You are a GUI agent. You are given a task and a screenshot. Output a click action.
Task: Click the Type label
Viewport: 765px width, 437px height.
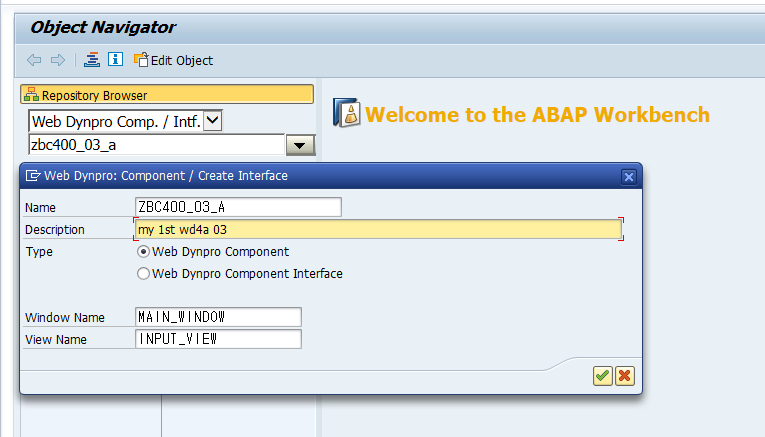pyautogui.click(x=39, y=252)
